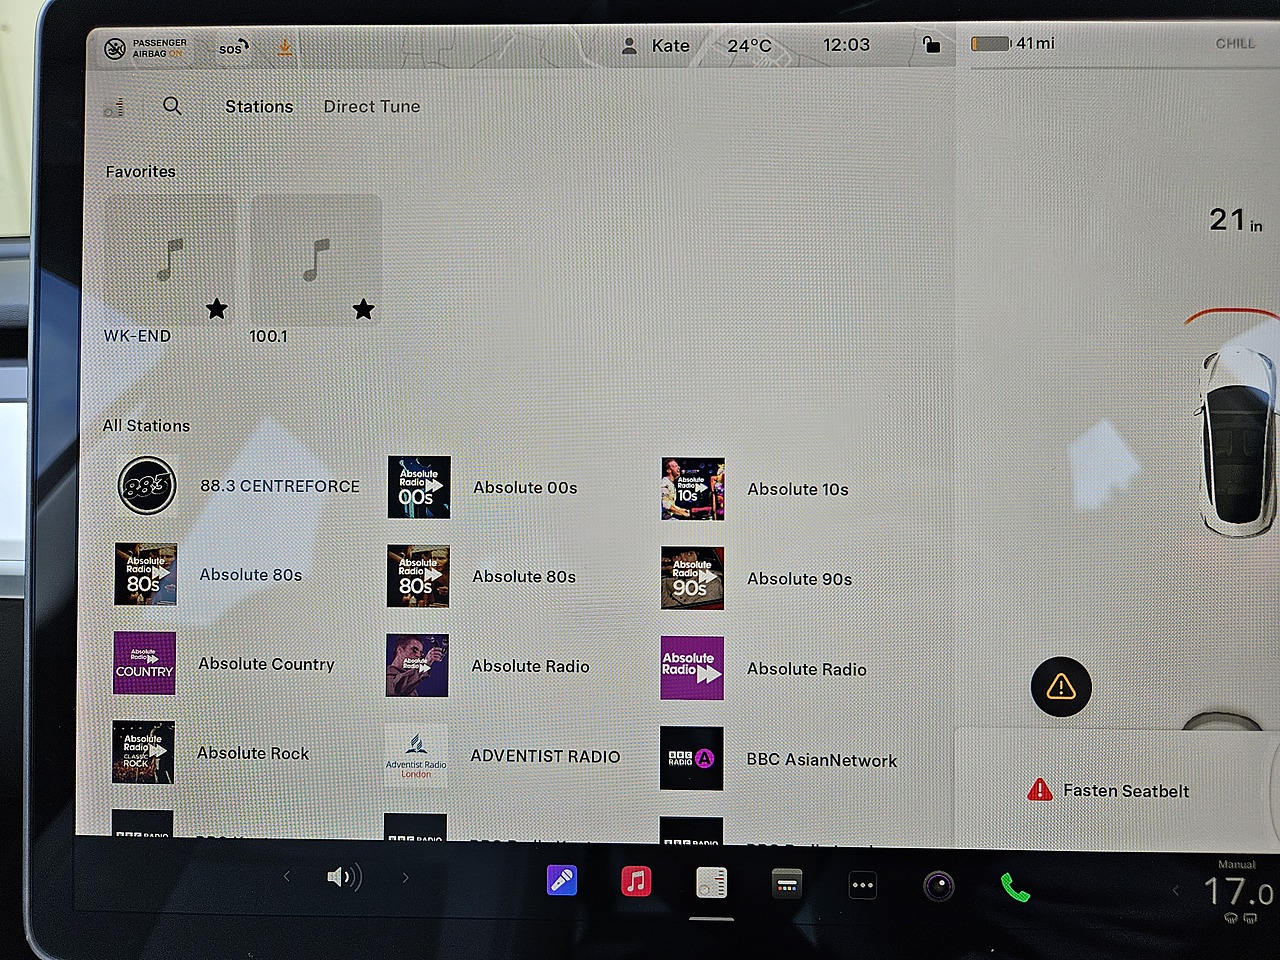Viewport: 1280px width, 960px height.
Task: Open the Radio app in the dock
Action: point(711,882)
